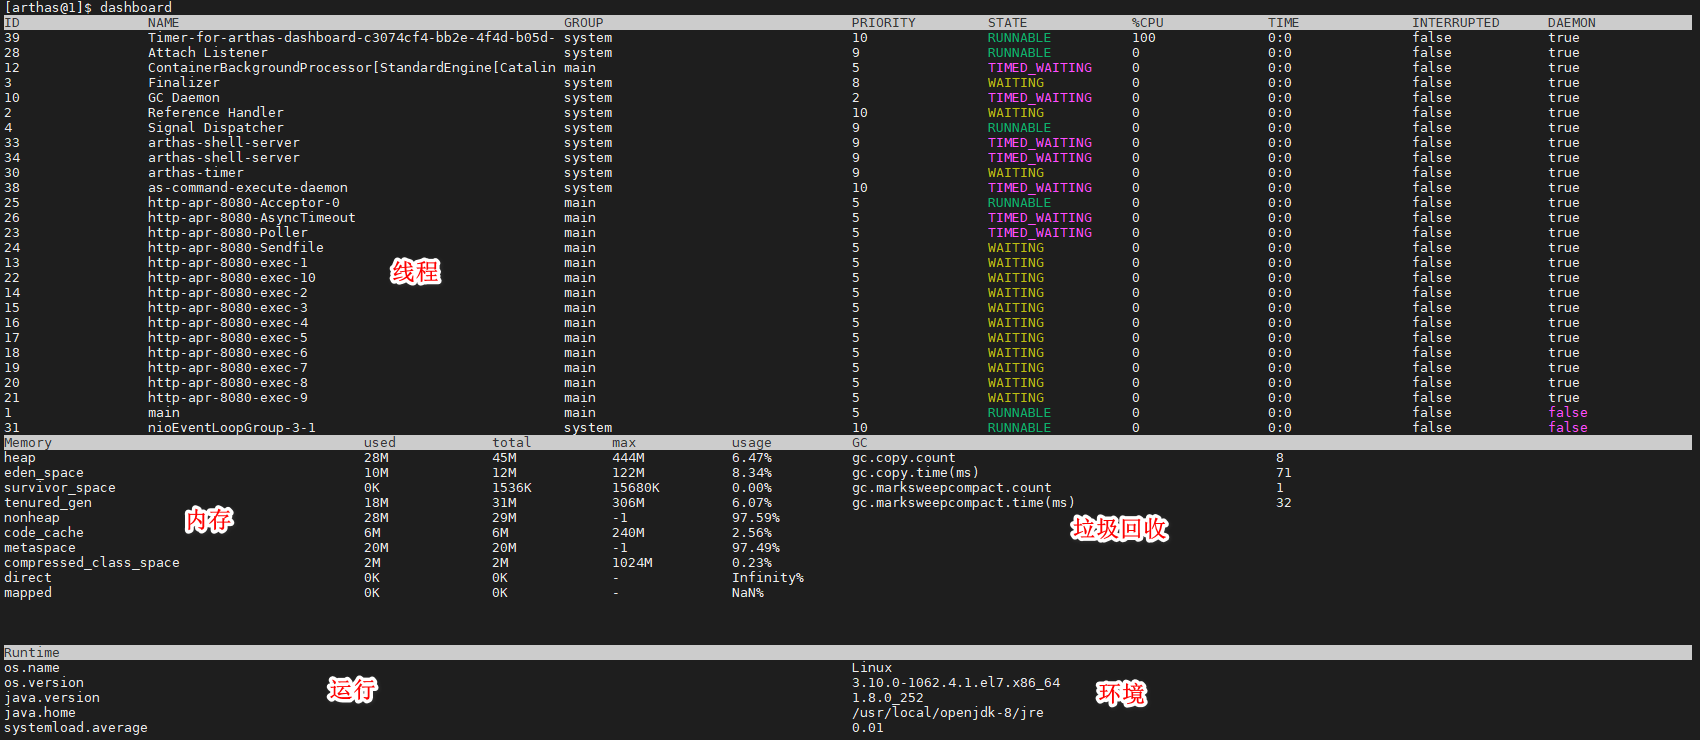Click the pink false daemon value for main
Viewport: 1700px width, 740px height.
click(1568, 413)
